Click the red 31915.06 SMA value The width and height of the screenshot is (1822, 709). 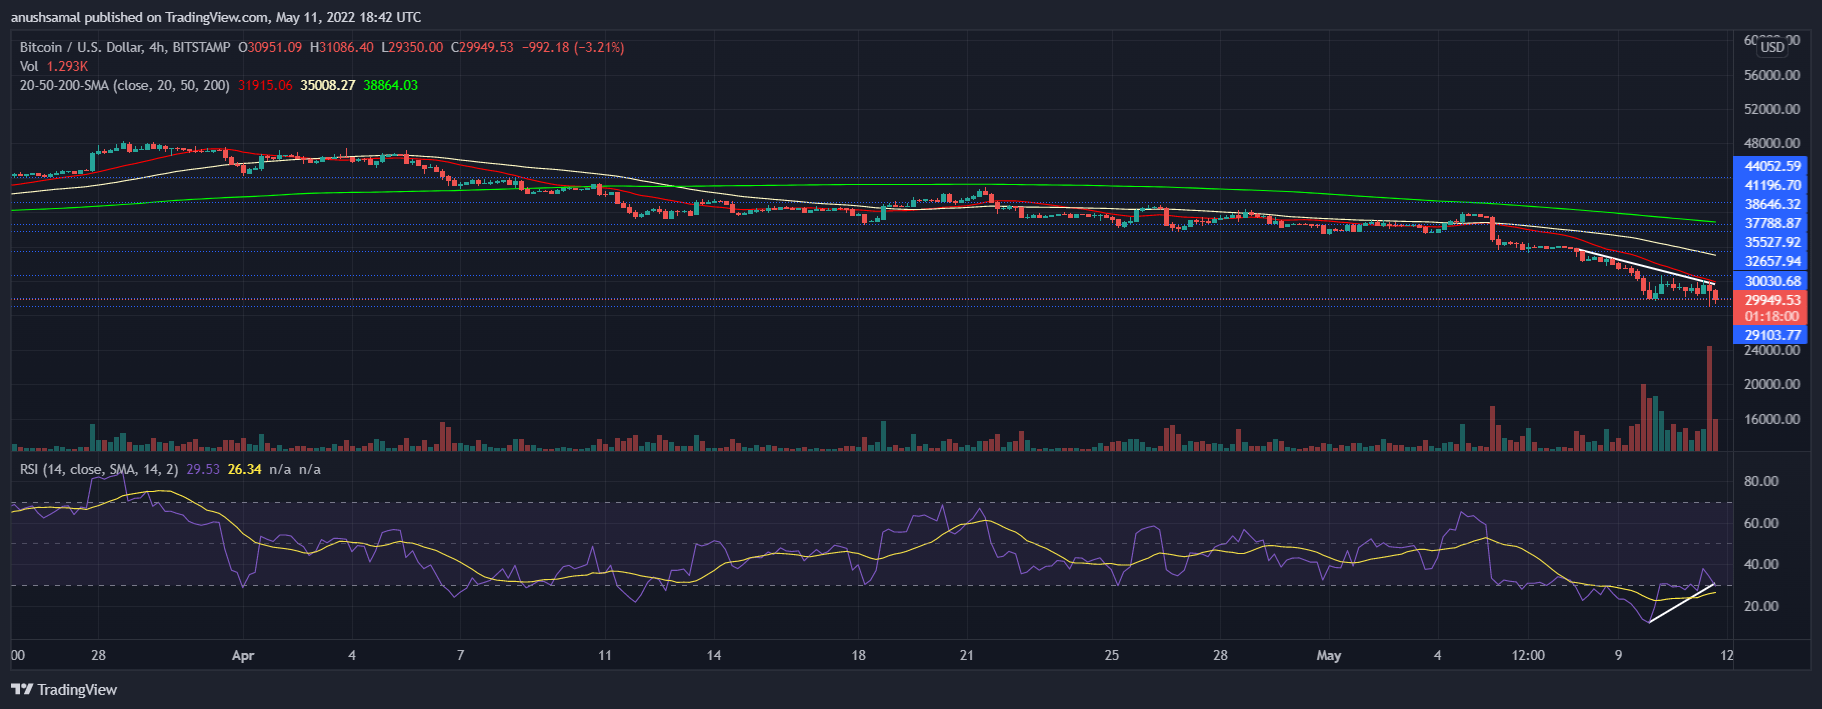coord(265,85)
